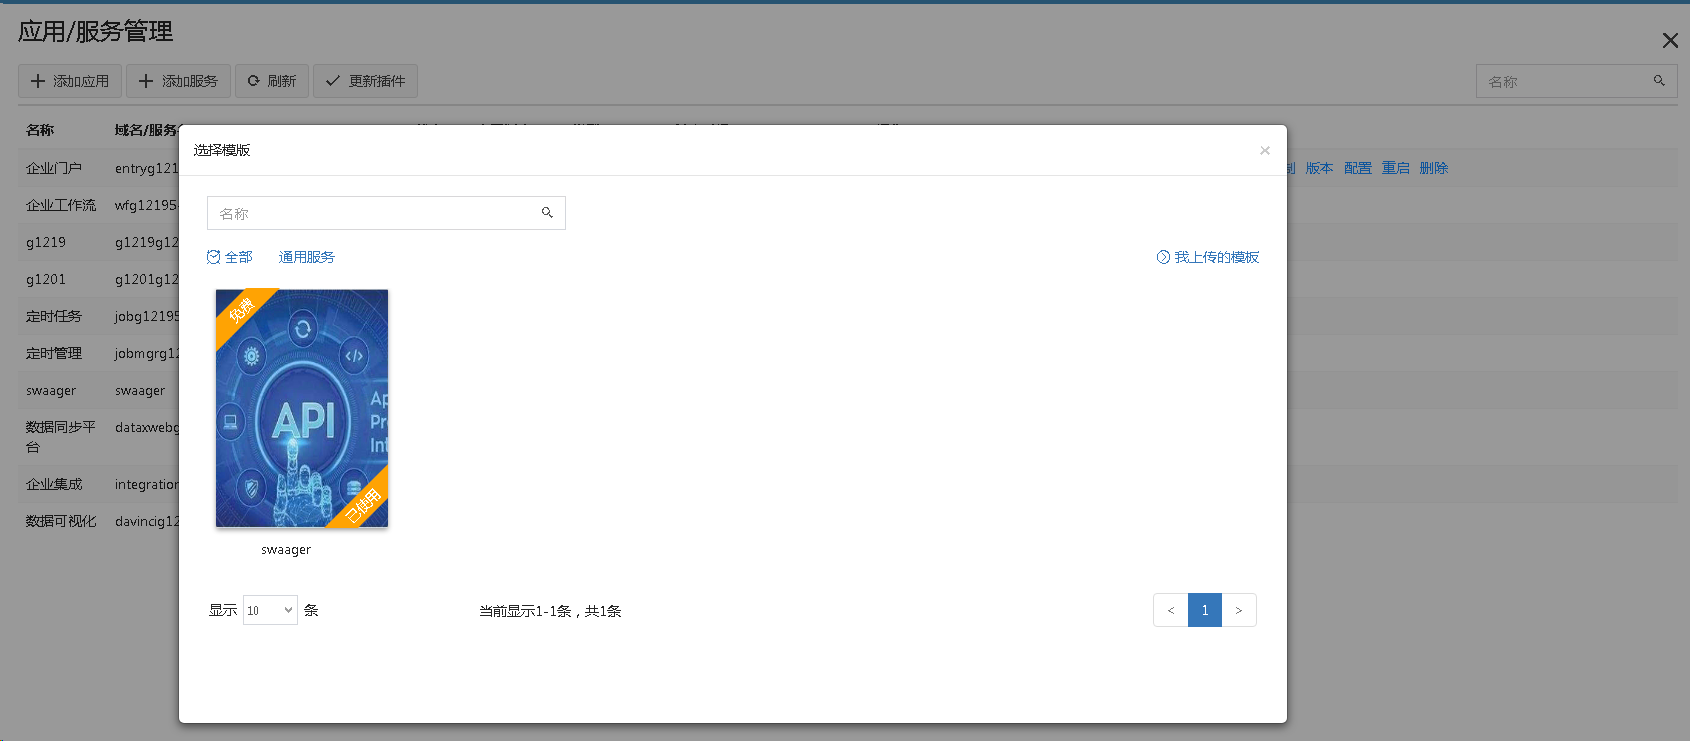The image size is (1690, 741).
Task: Close the 选择模版 dialog
Action: point(1264,150)
